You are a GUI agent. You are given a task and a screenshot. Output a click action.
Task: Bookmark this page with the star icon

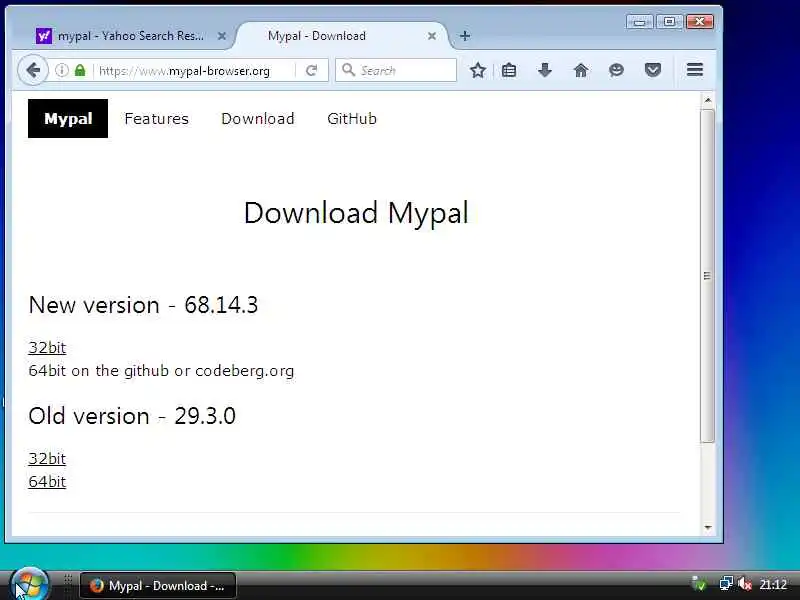478,70
